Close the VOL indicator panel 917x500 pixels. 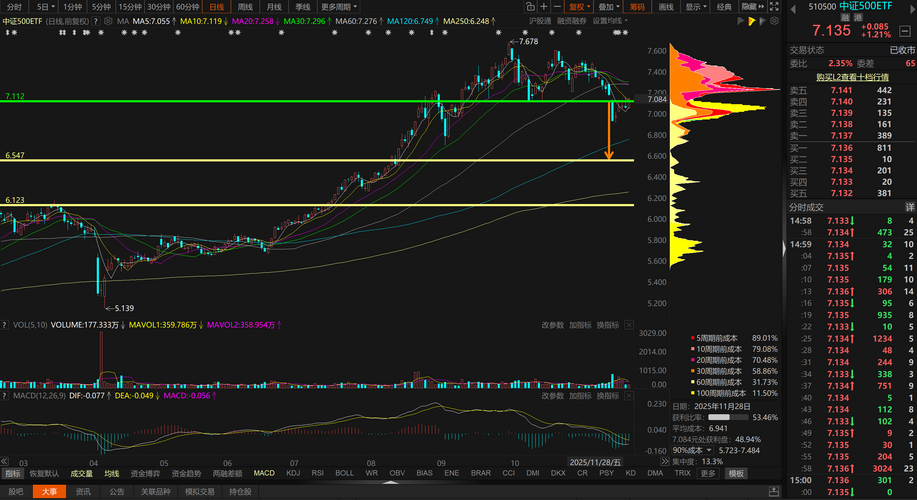tap(629, 325)
